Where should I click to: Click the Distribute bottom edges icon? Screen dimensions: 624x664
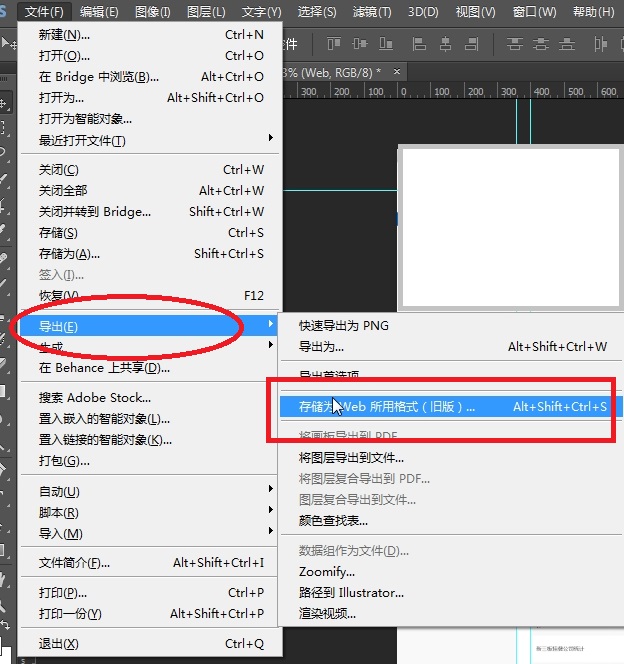pos(567,44)
